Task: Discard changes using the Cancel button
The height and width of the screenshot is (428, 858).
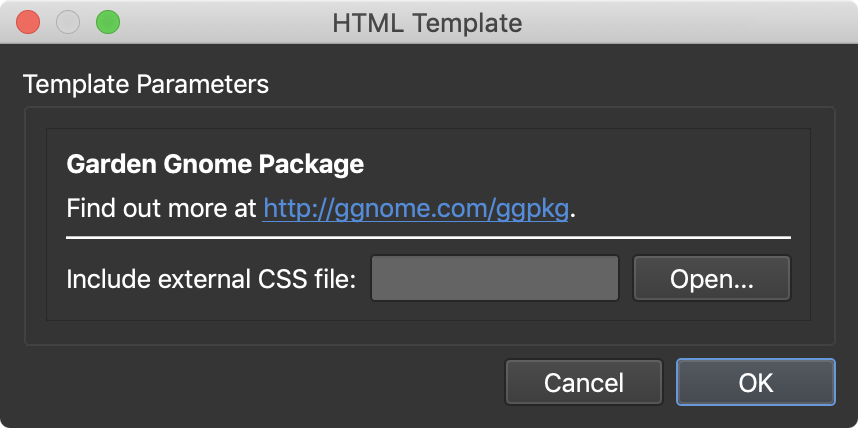Action: [x=584, y=382]
